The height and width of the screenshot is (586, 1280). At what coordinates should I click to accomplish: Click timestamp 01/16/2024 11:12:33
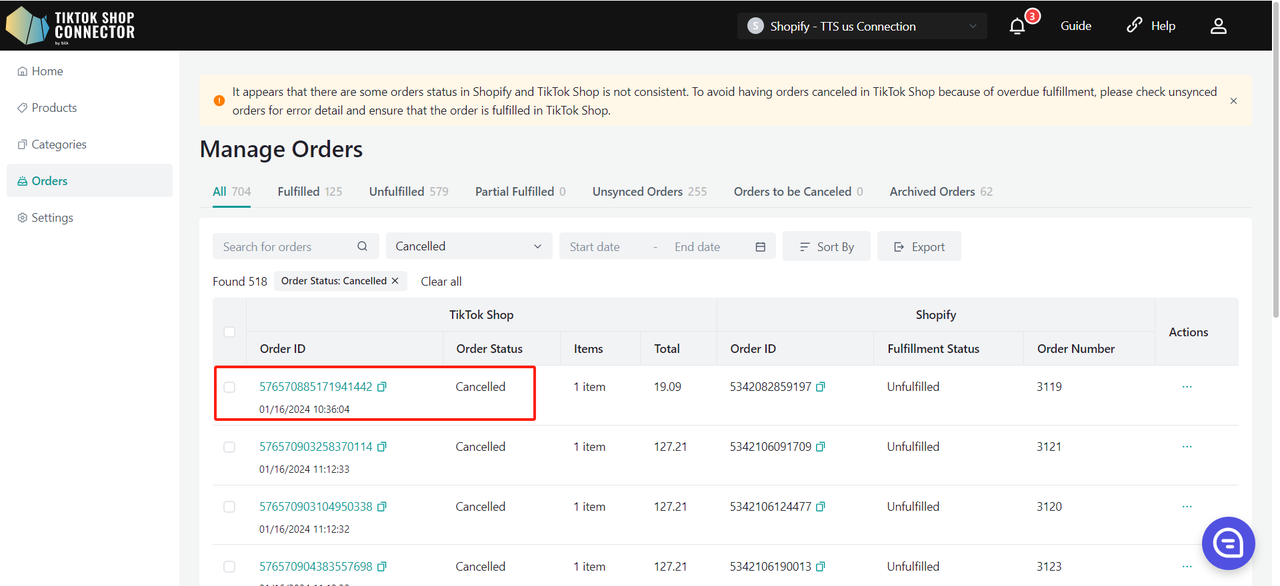point(304,469)
